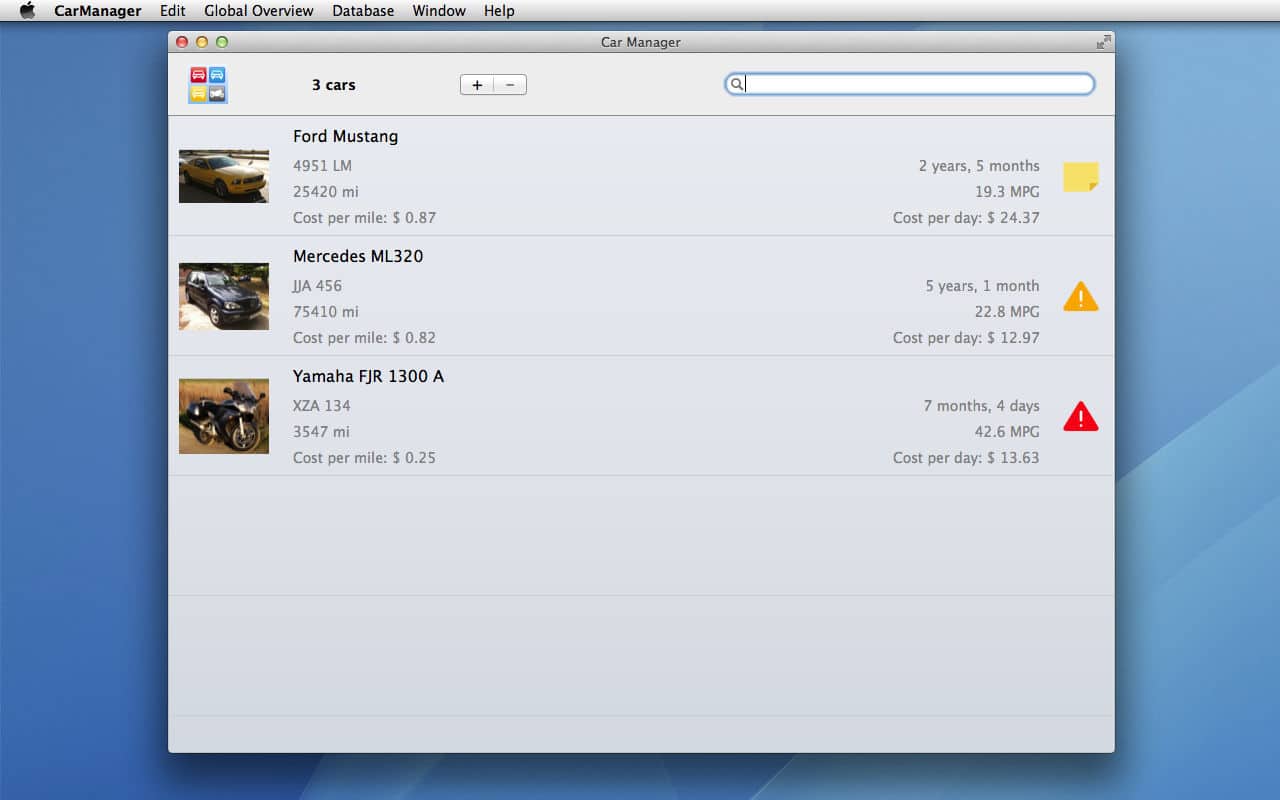The height and width of the screenshot is (800, 1280).
Task: Open the Window menu
Action: pos(439,11)
